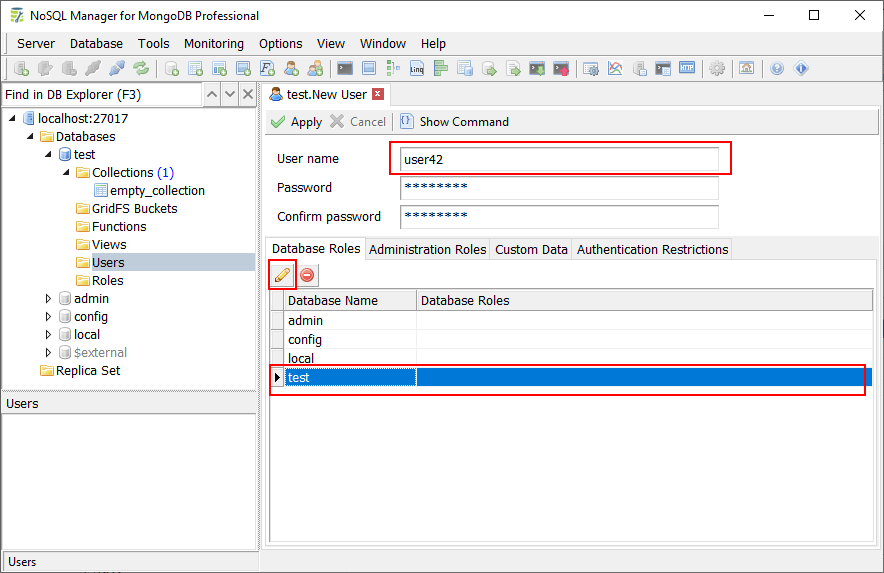
Task: Click the Apply button
Action: [x=295, y=121]
